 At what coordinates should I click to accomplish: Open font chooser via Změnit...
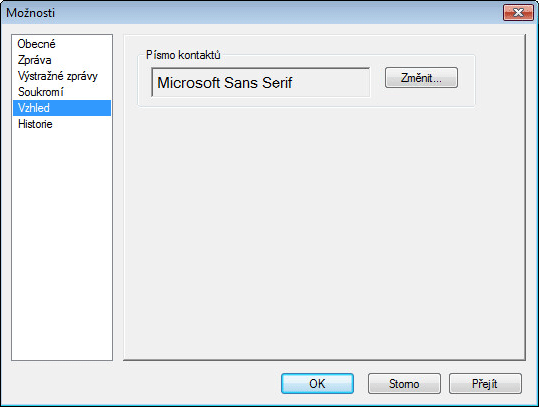pos(421,78)
